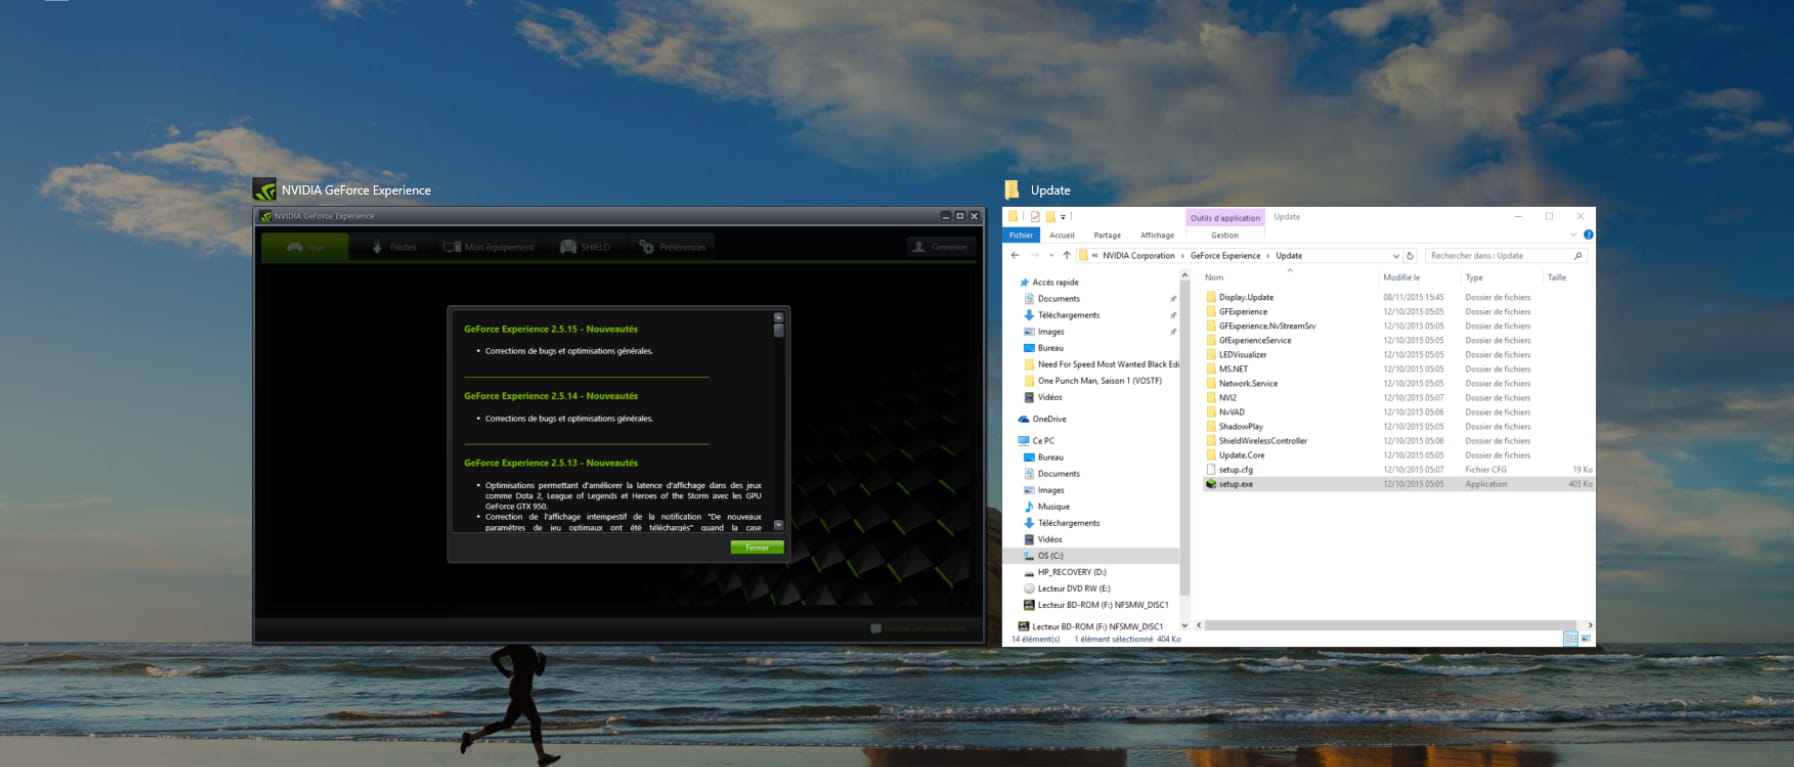
Task: Switch to details view icon in status bar
Action: [x=1571, y=638]
